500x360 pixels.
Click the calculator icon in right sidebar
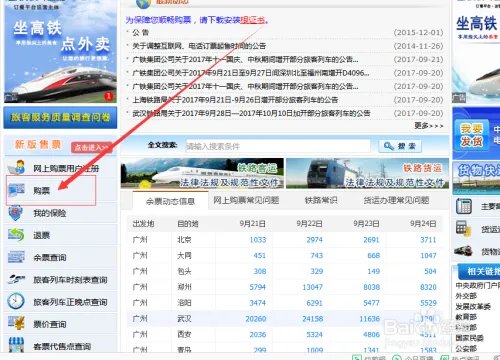click(x=463, y=229)
